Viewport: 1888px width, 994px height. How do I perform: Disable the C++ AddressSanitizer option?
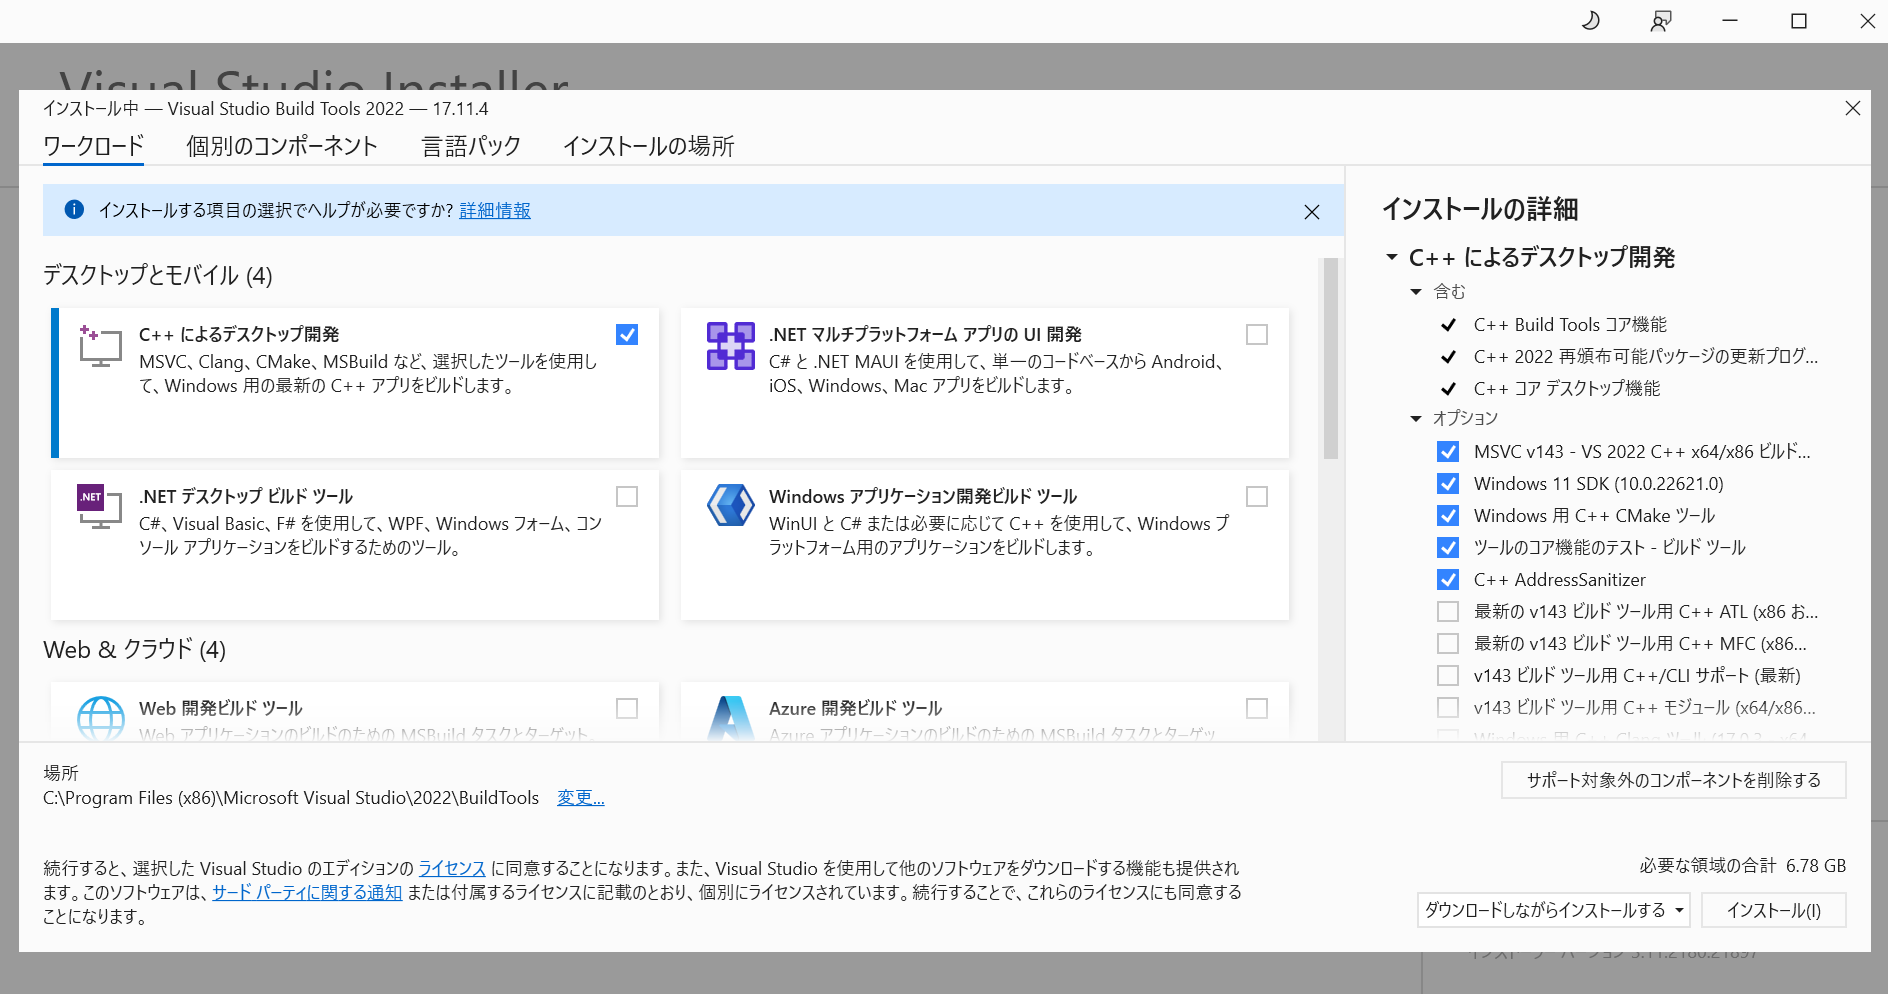pyautogui.click(x=1448, y=579)
